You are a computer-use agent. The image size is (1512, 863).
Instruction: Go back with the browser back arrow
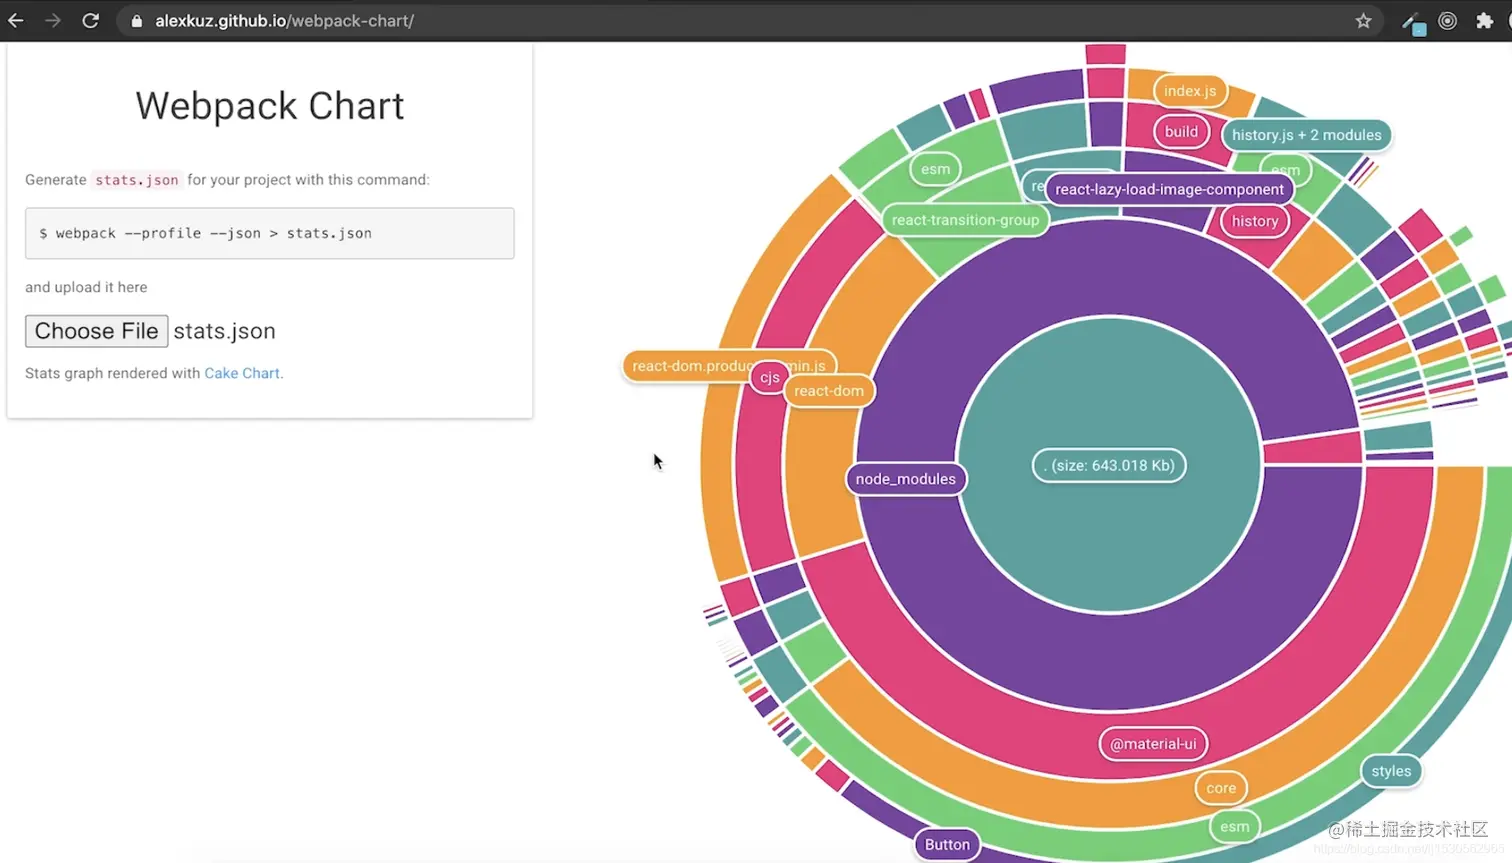16,20
